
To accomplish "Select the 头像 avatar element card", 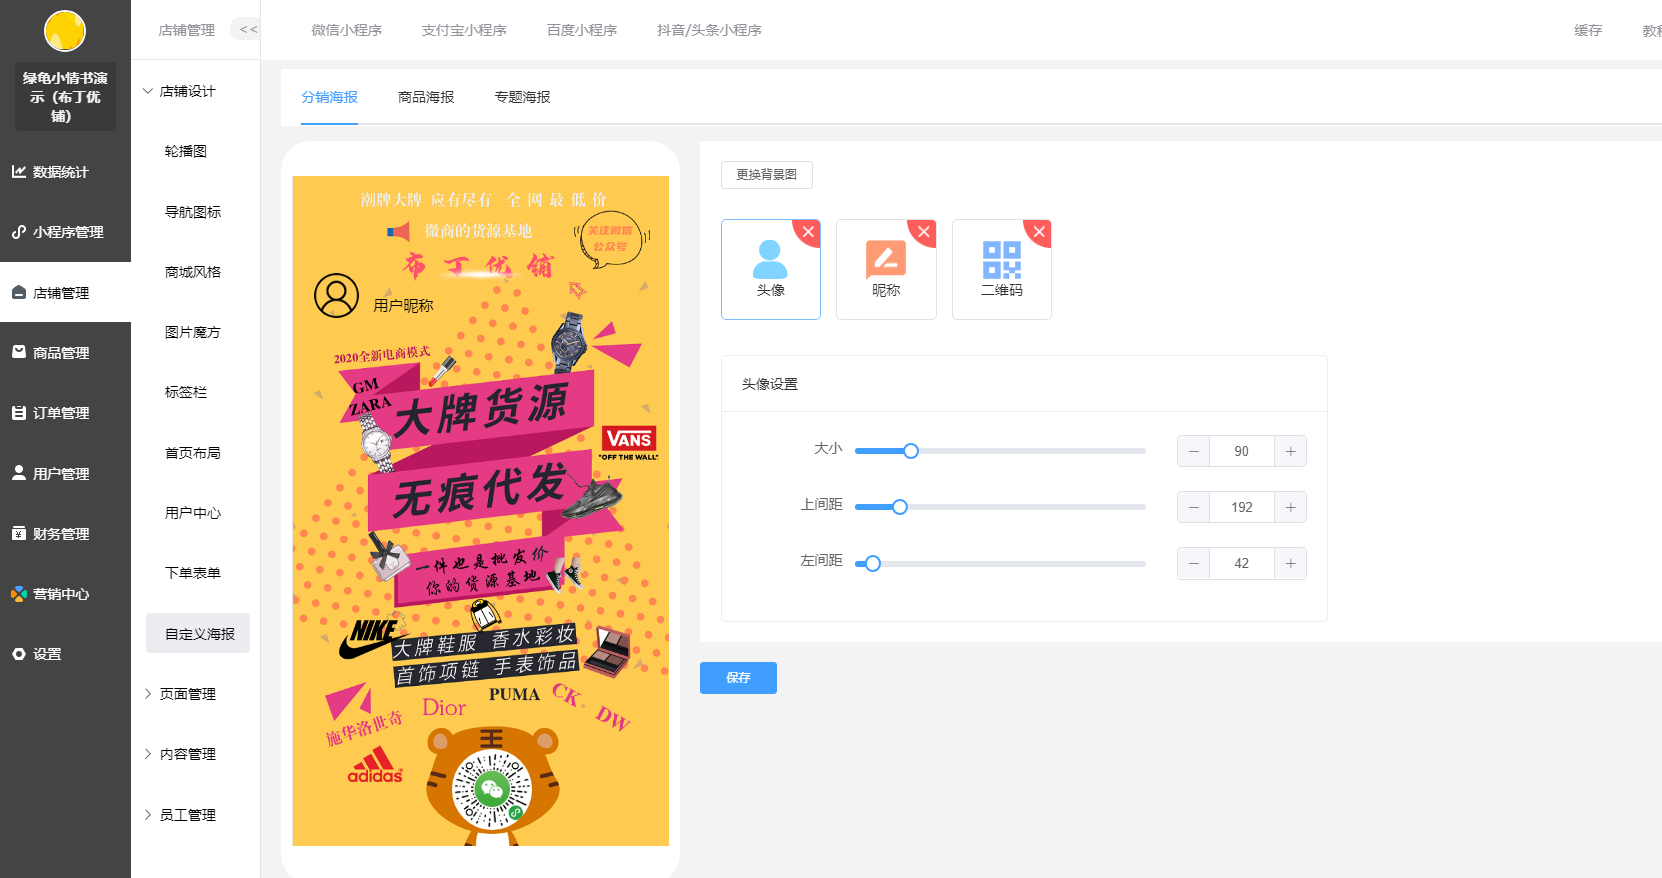I will coord(770,269).
